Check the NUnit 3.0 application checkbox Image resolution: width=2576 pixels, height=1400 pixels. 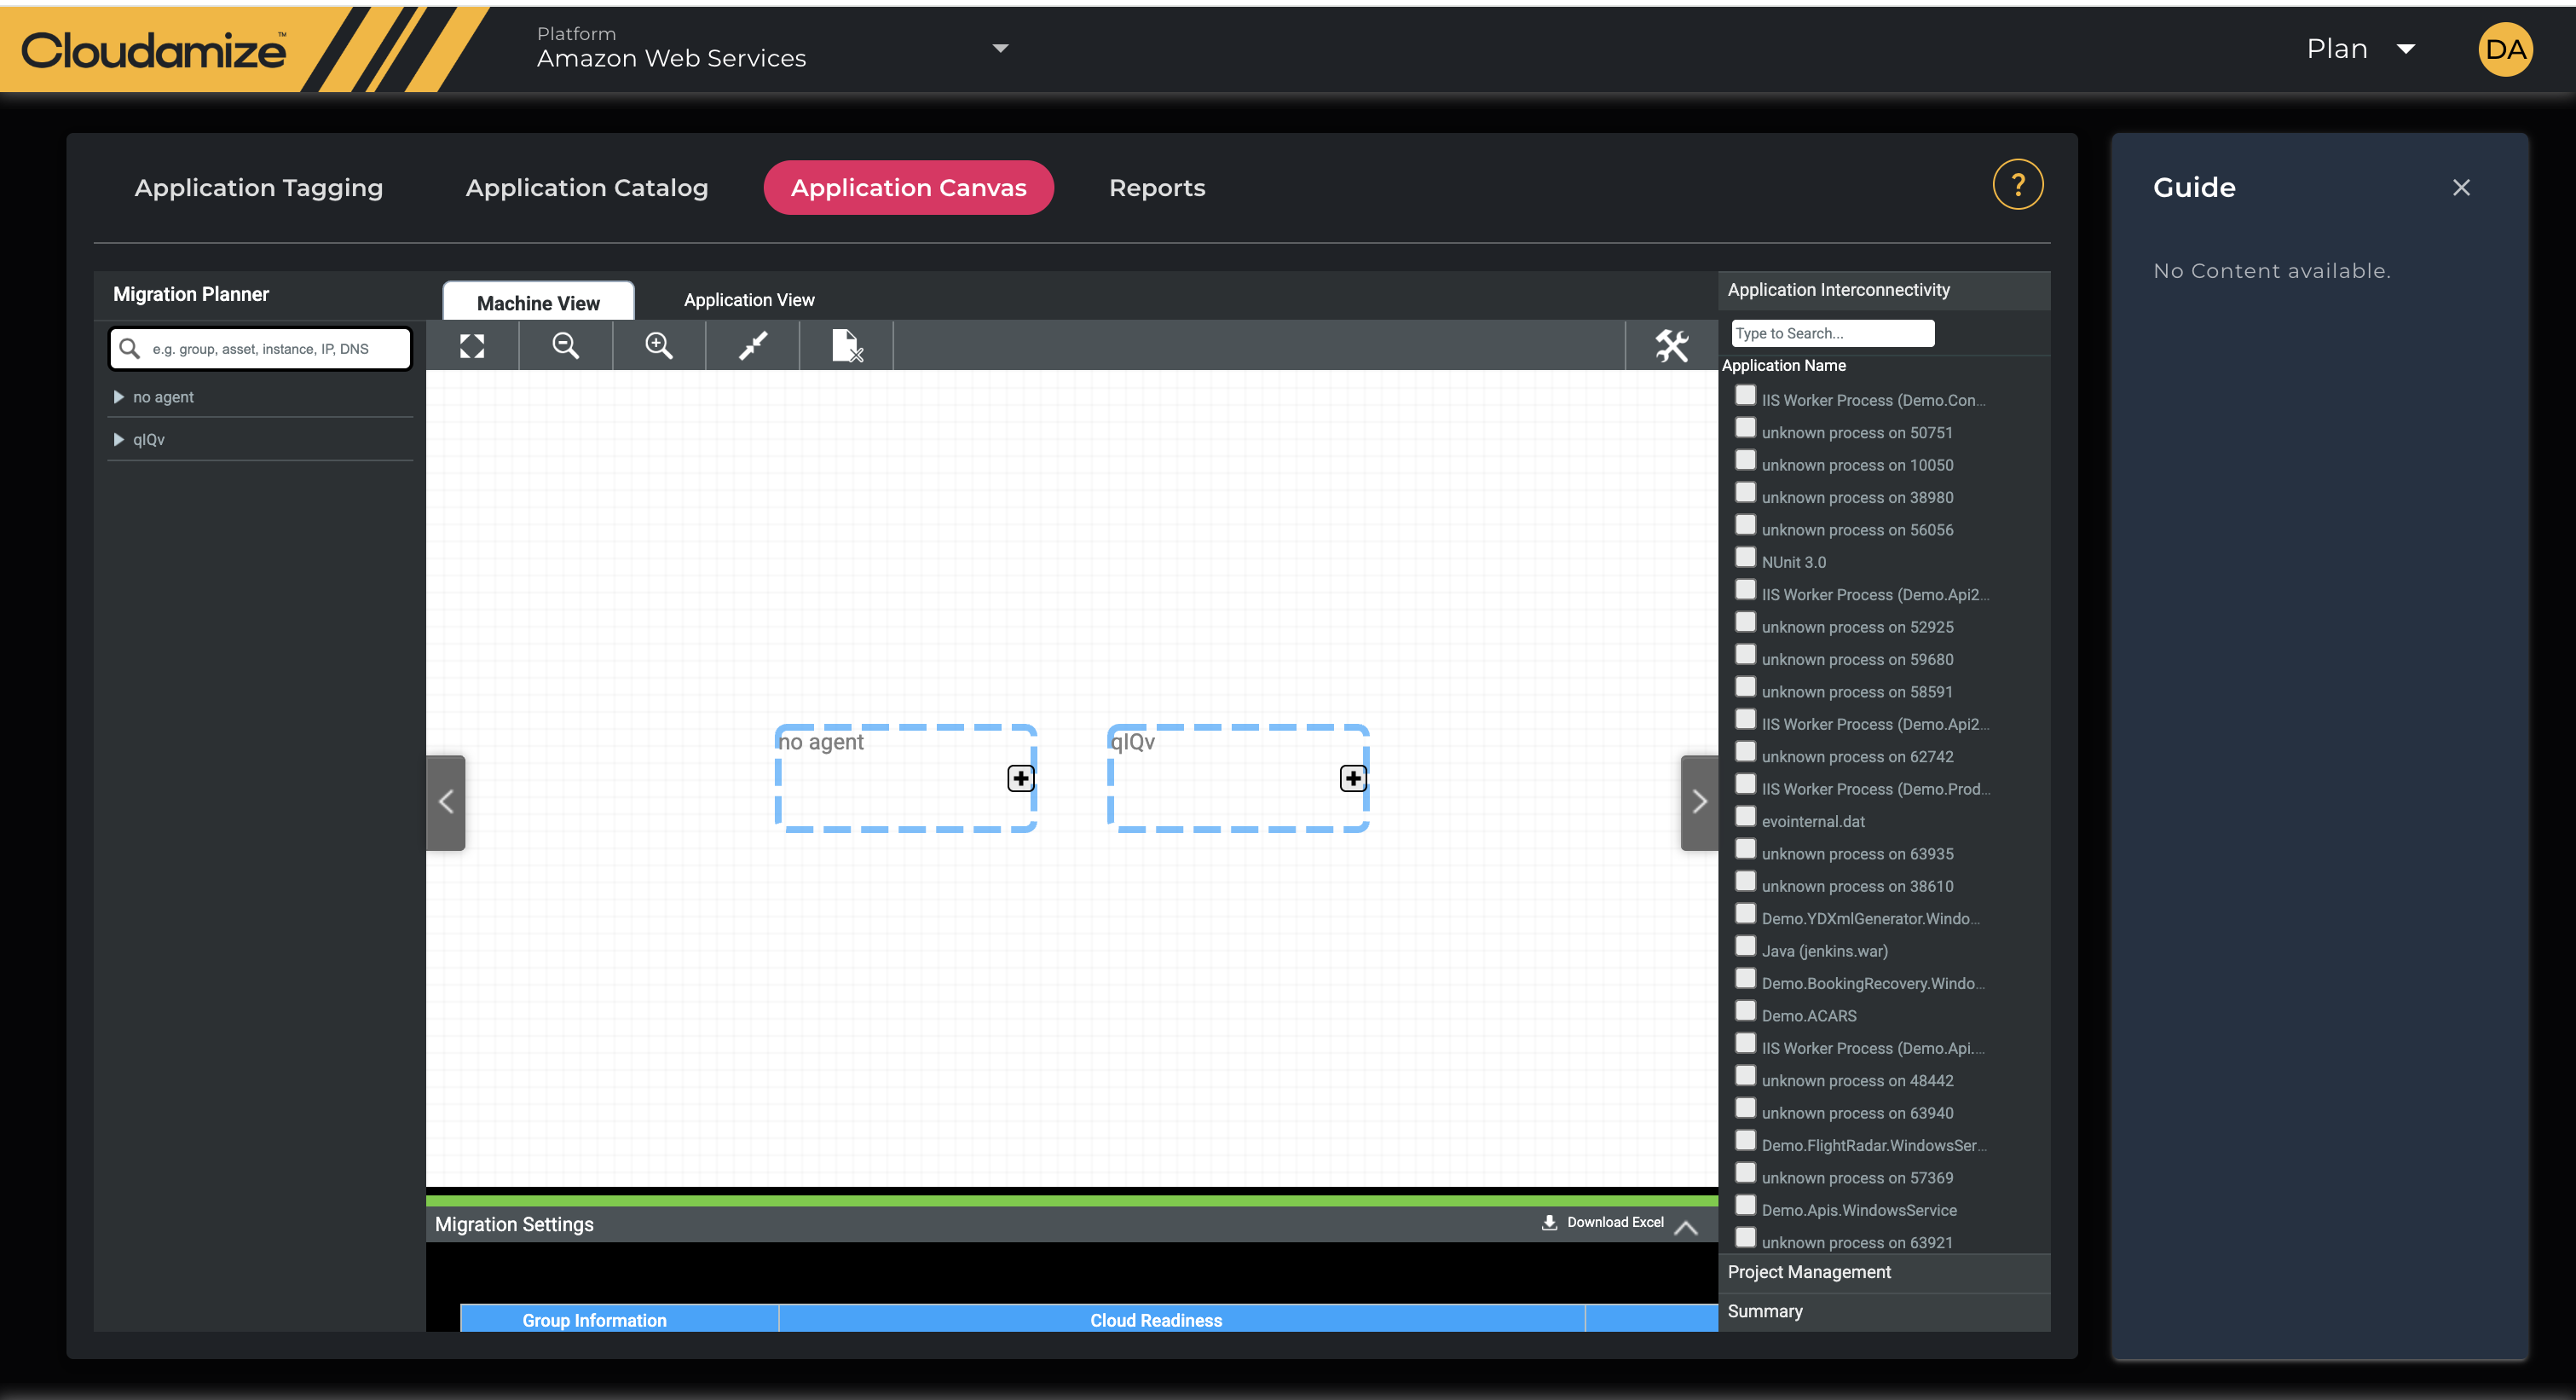1745,558
